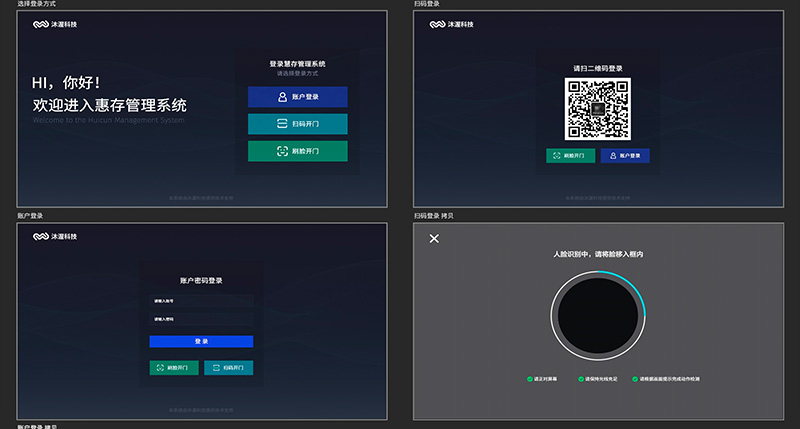Viewport: 800px width, 429px height.
Task: Click the Welcome to the Huicun Management System text
Action: tap(108, 120)
